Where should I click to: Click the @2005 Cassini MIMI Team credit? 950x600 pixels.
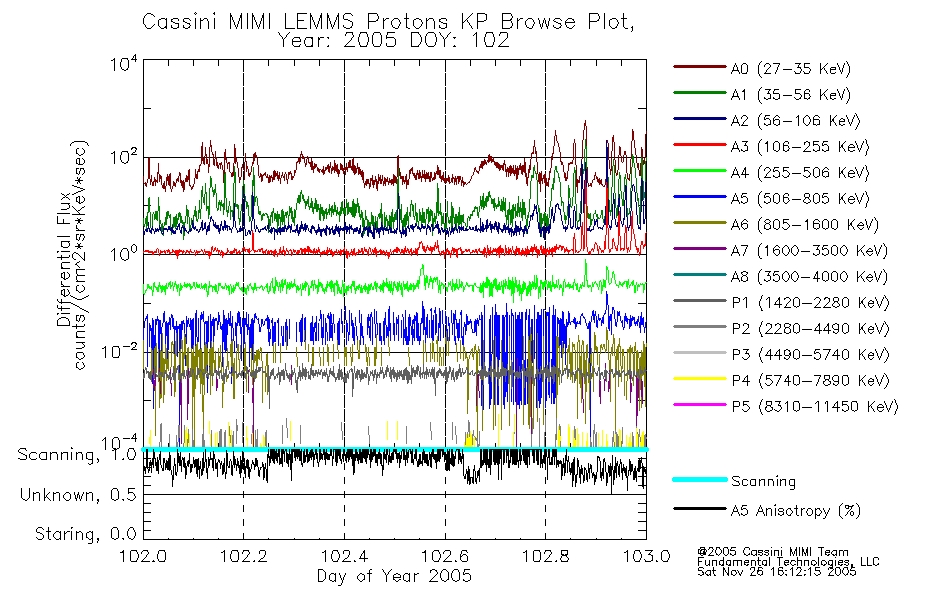coord(772,552)
